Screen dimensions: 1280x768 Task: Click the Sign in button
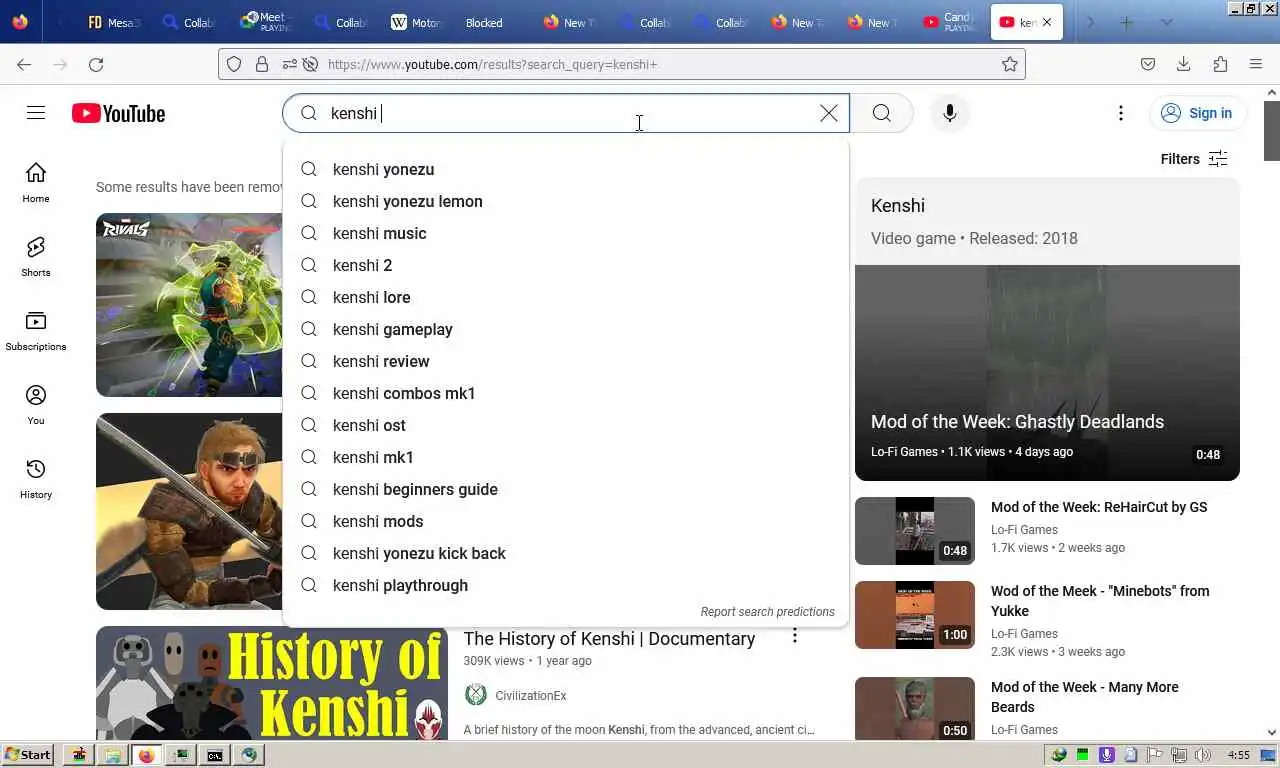click(x=1197, y=113)
